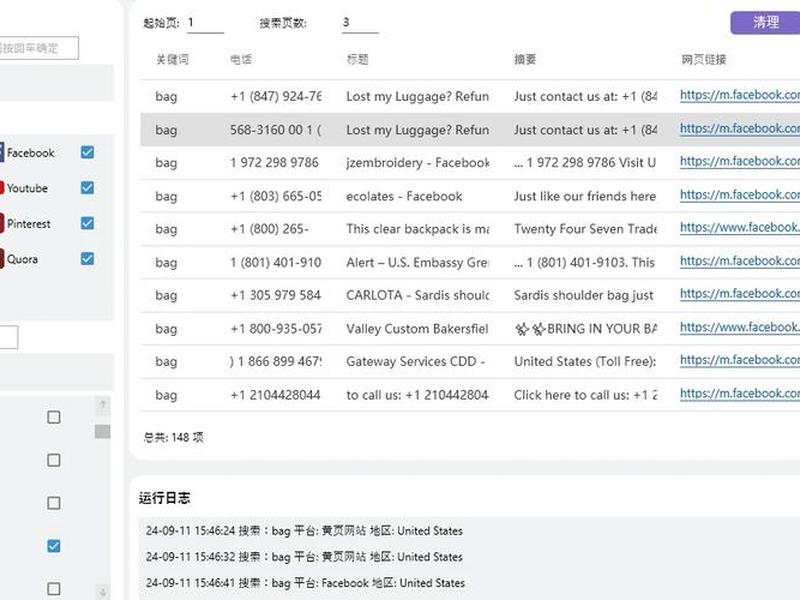Click log entry at 15:46:32
This screenshot has width=800, height=600.
(x=304, y=557)
